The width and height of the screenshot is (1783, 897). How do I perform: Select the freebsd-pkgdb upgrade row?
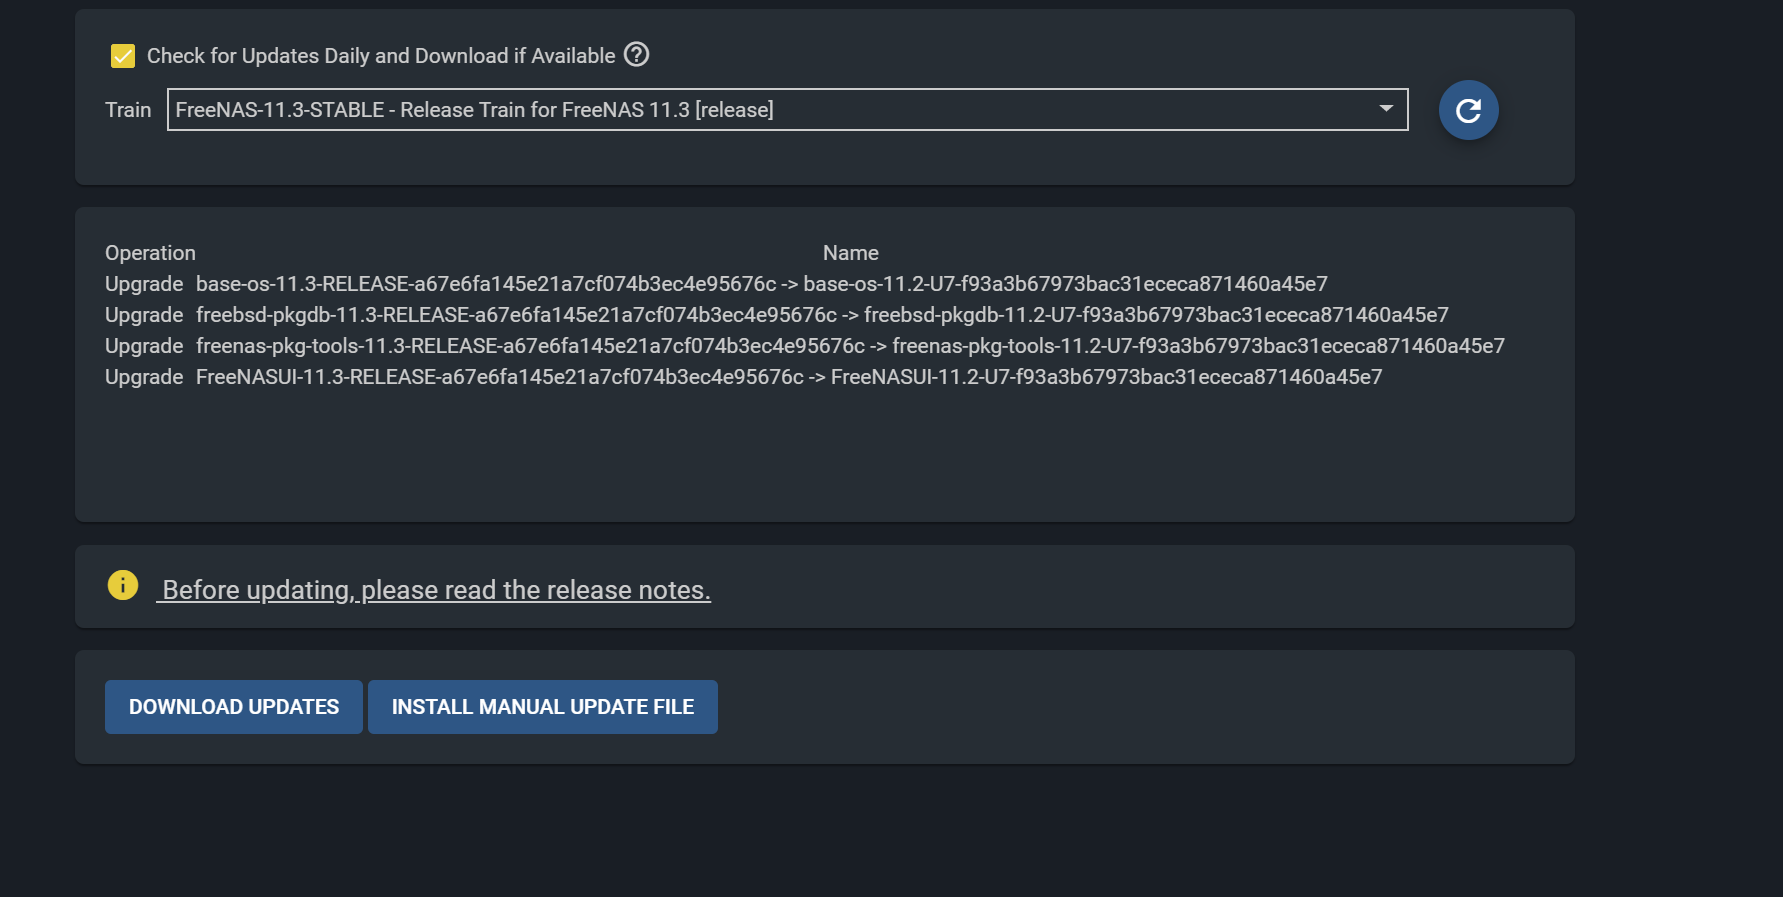pyautogui.click(x=777, y=315)
